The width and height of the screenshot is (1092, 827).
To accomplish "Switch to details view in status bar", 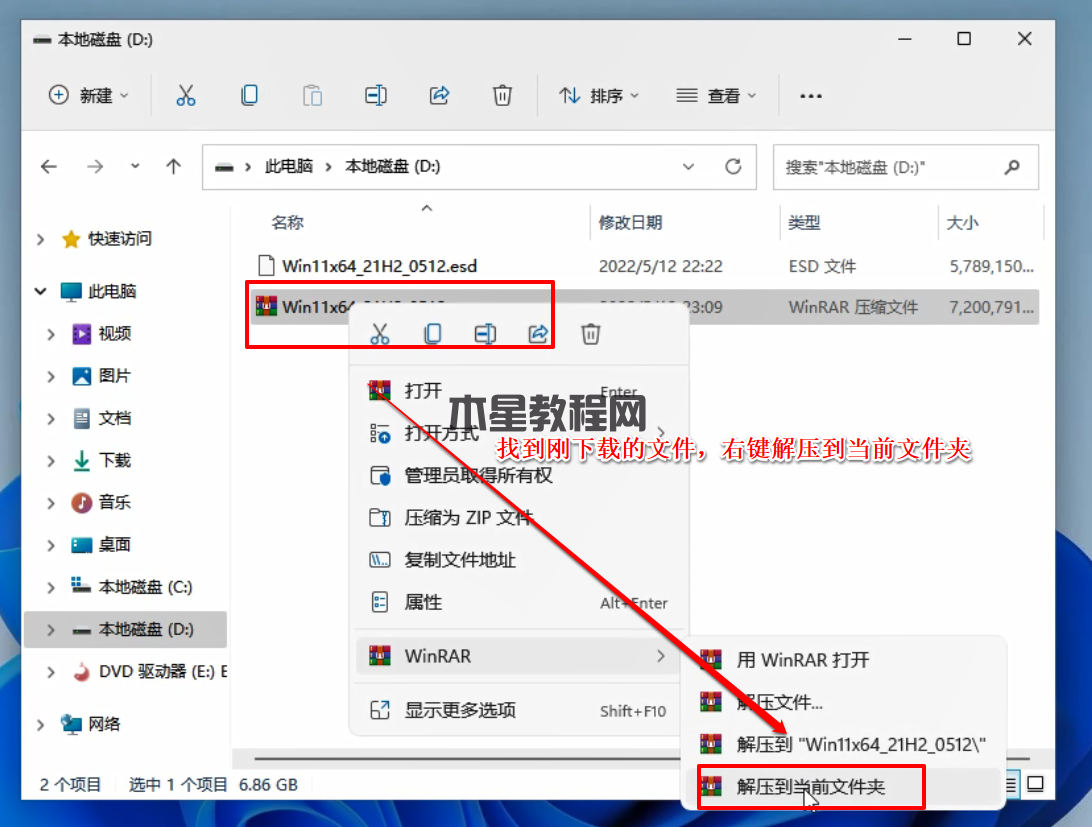I will point(1010,785).
